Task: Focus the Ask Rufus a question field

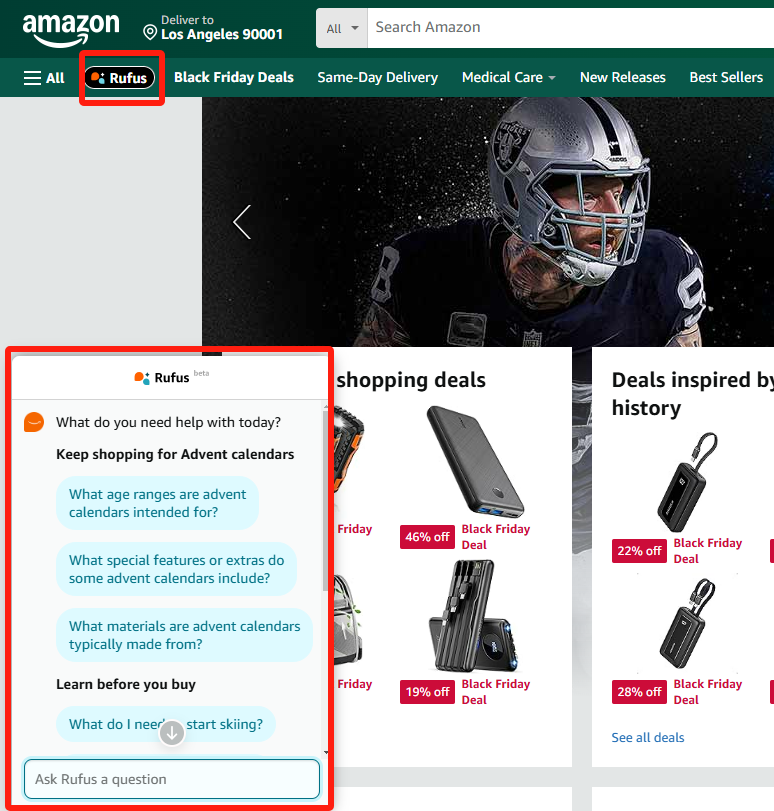Action: coord(171,779)
